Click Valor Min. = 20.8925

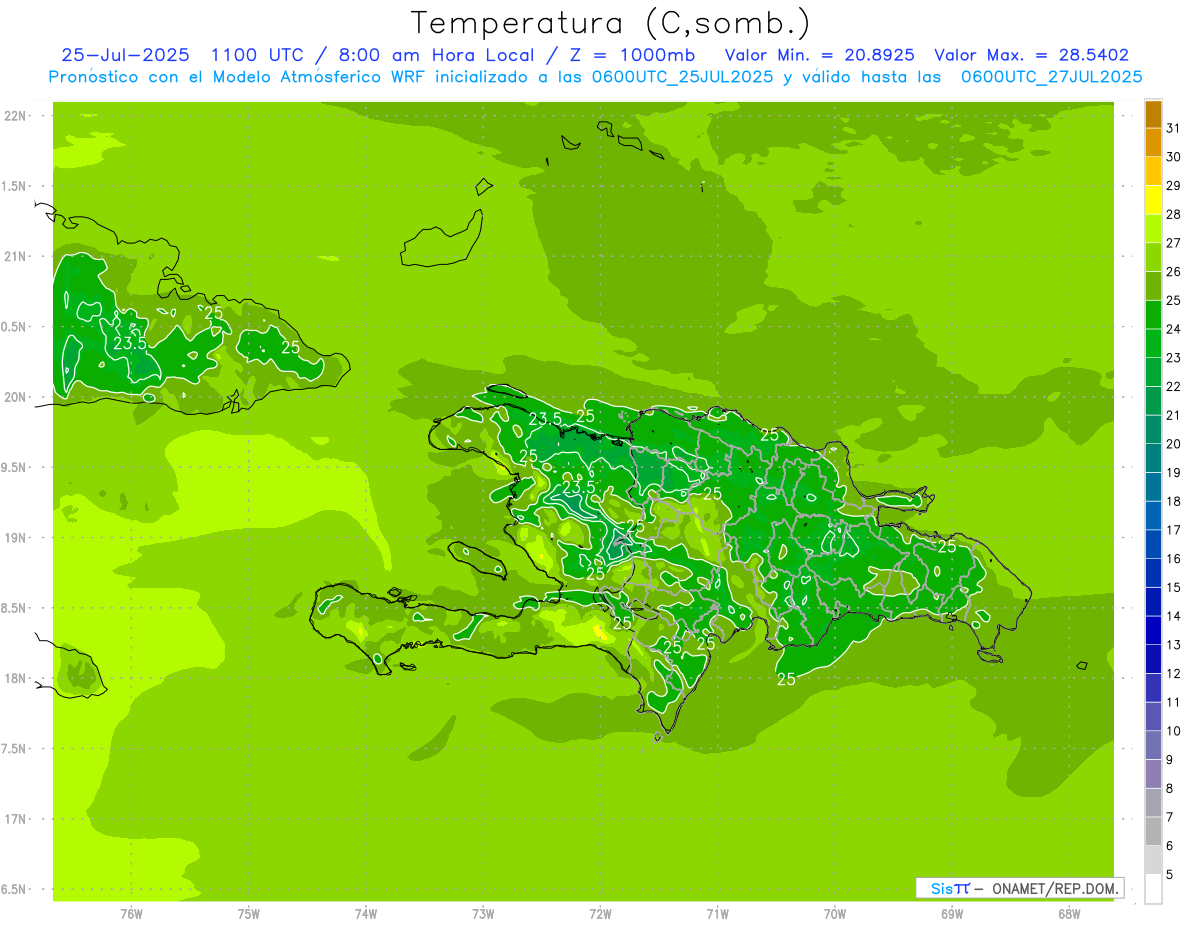[820, 55]
